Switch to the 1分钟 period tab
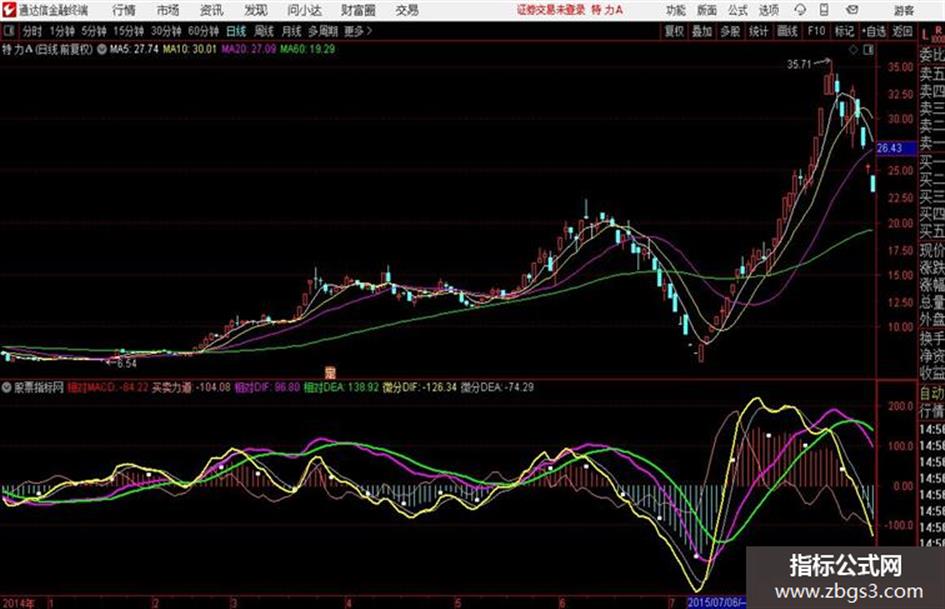945x609 pixels. pos(62,31)
